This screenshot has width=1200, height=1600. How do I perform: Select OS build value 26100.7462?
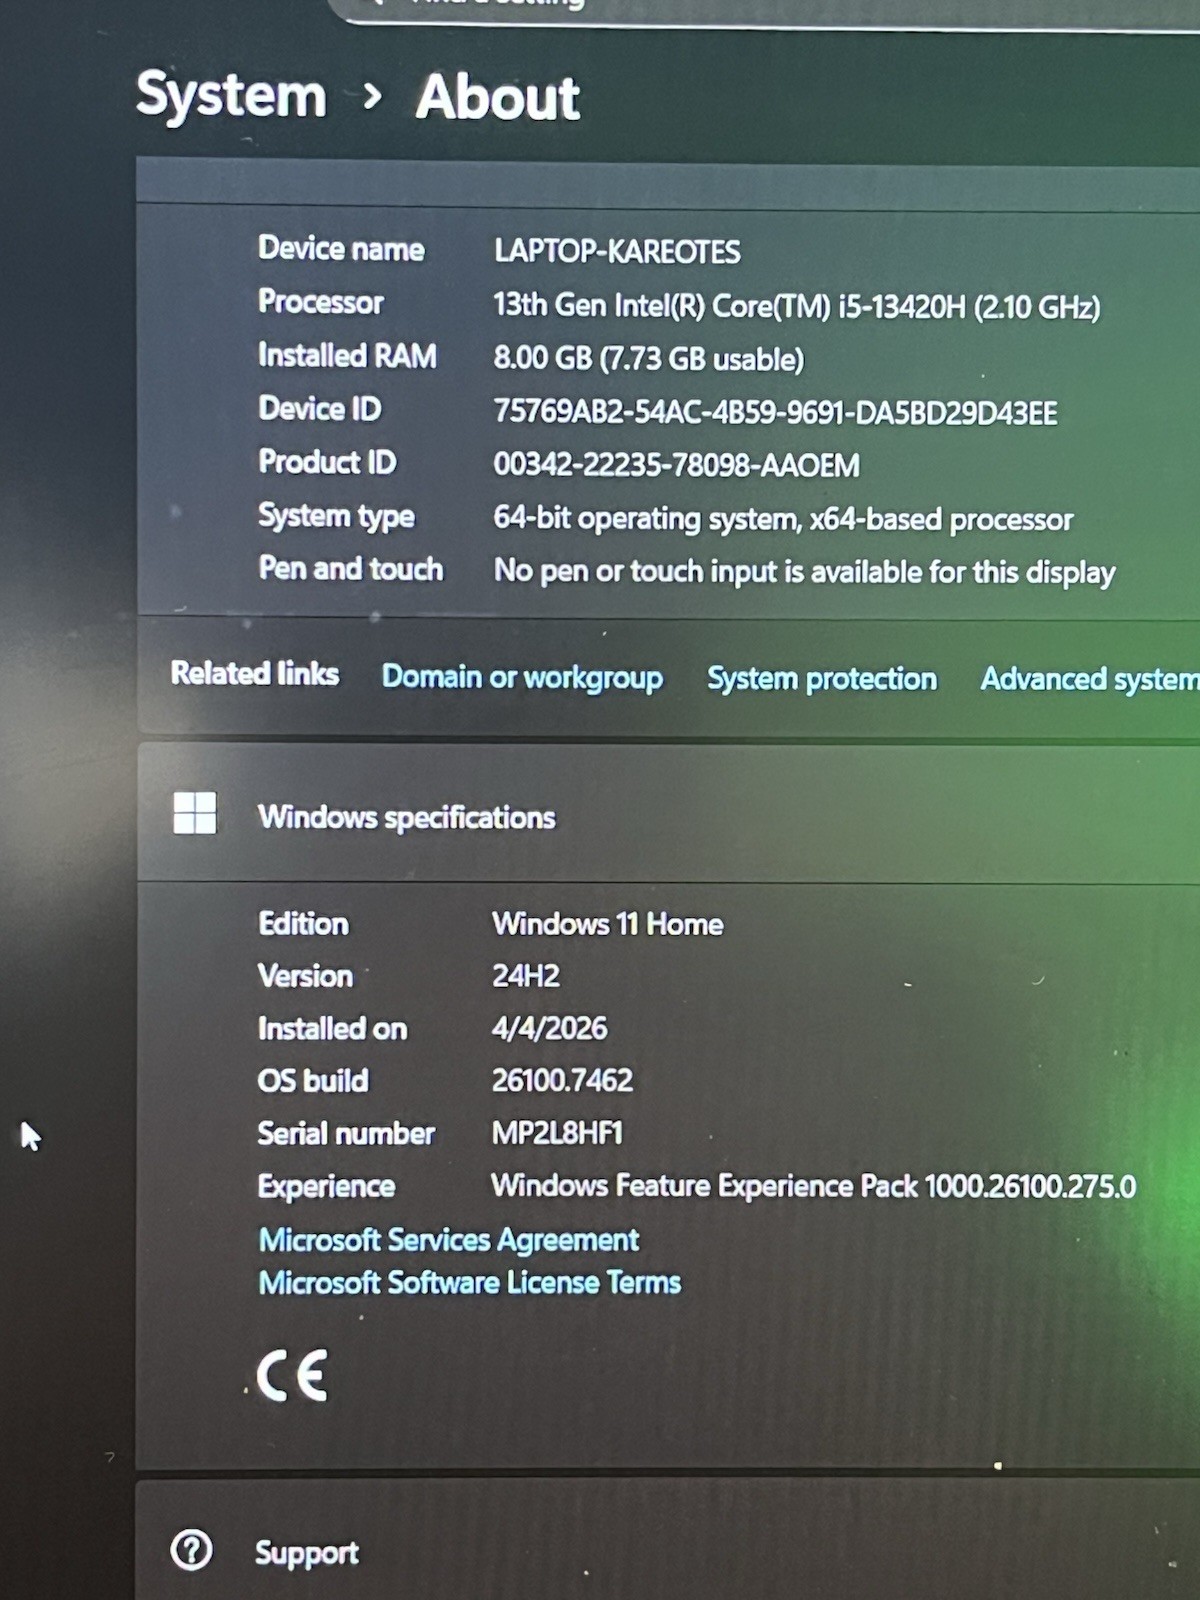pyautogui.click(x=562, y=1080)
